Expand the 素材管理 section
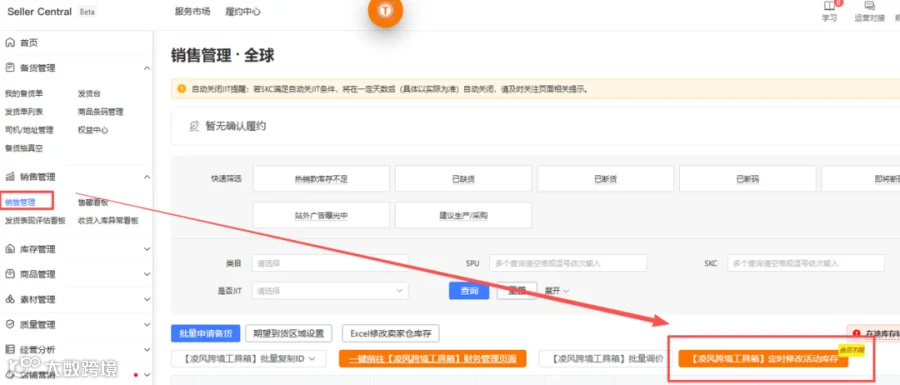Viewport: 900px width, 385px height. (x=147, y=300)
